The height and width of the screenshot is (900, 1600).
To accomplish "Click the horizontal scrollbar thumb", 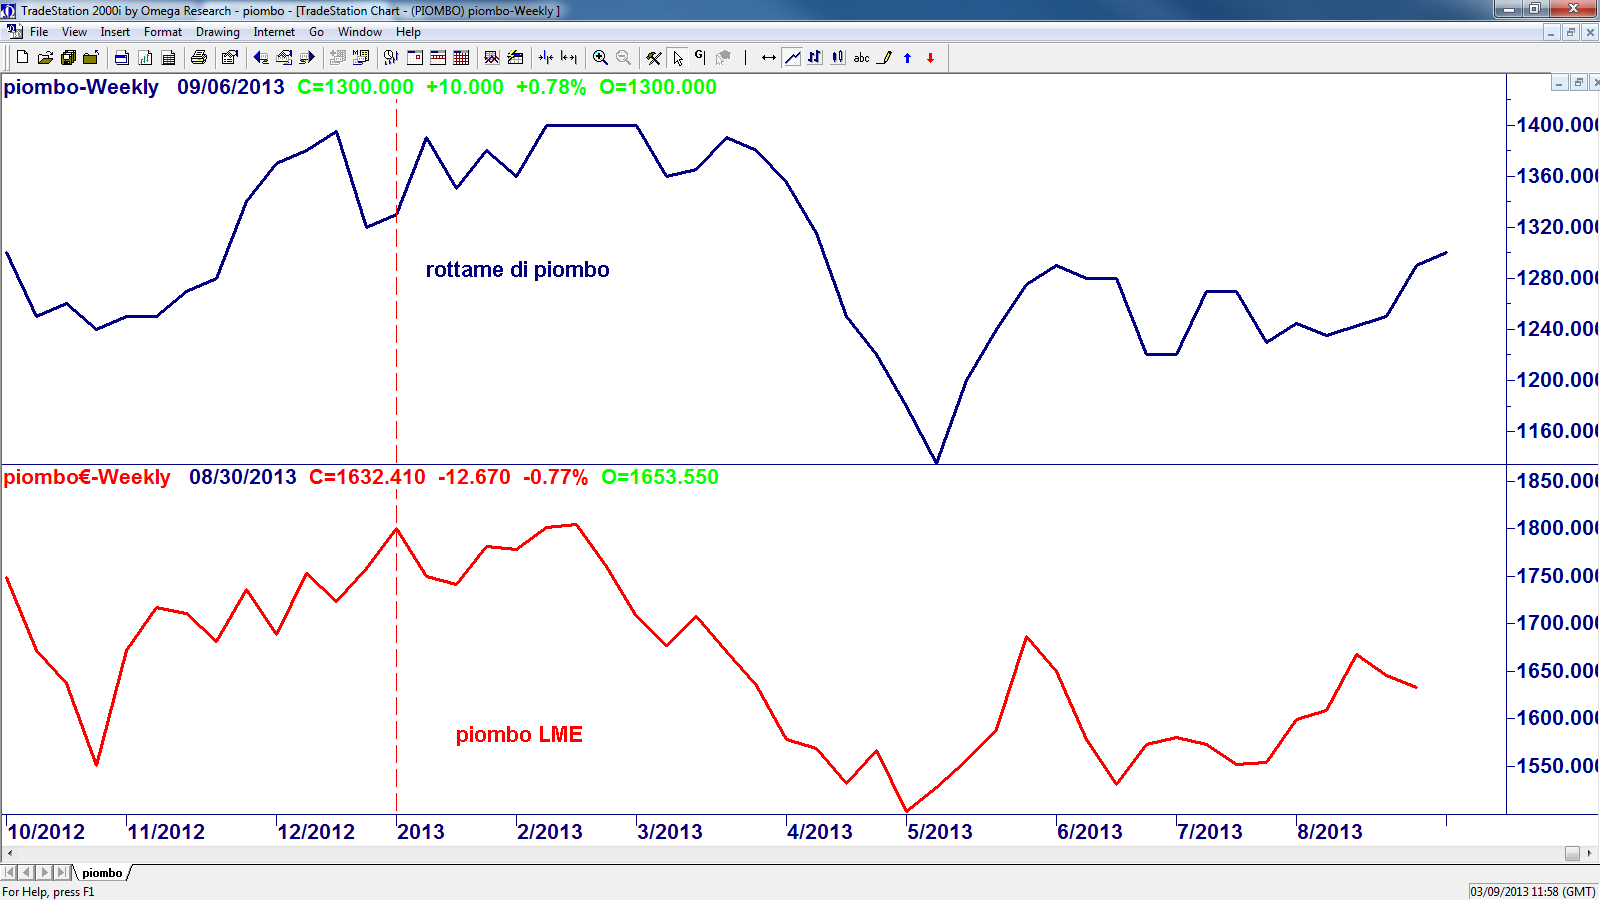I will click(x=1572, y=853).
